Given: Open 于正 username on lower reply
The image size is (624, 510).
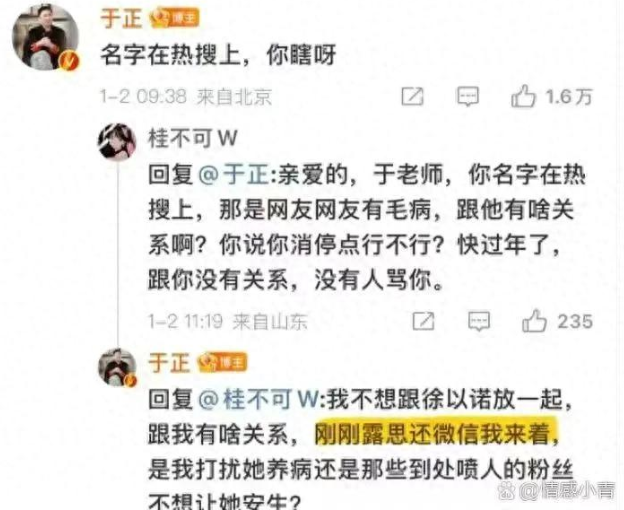Looking at the screenshot, I should tap(169, 363).
